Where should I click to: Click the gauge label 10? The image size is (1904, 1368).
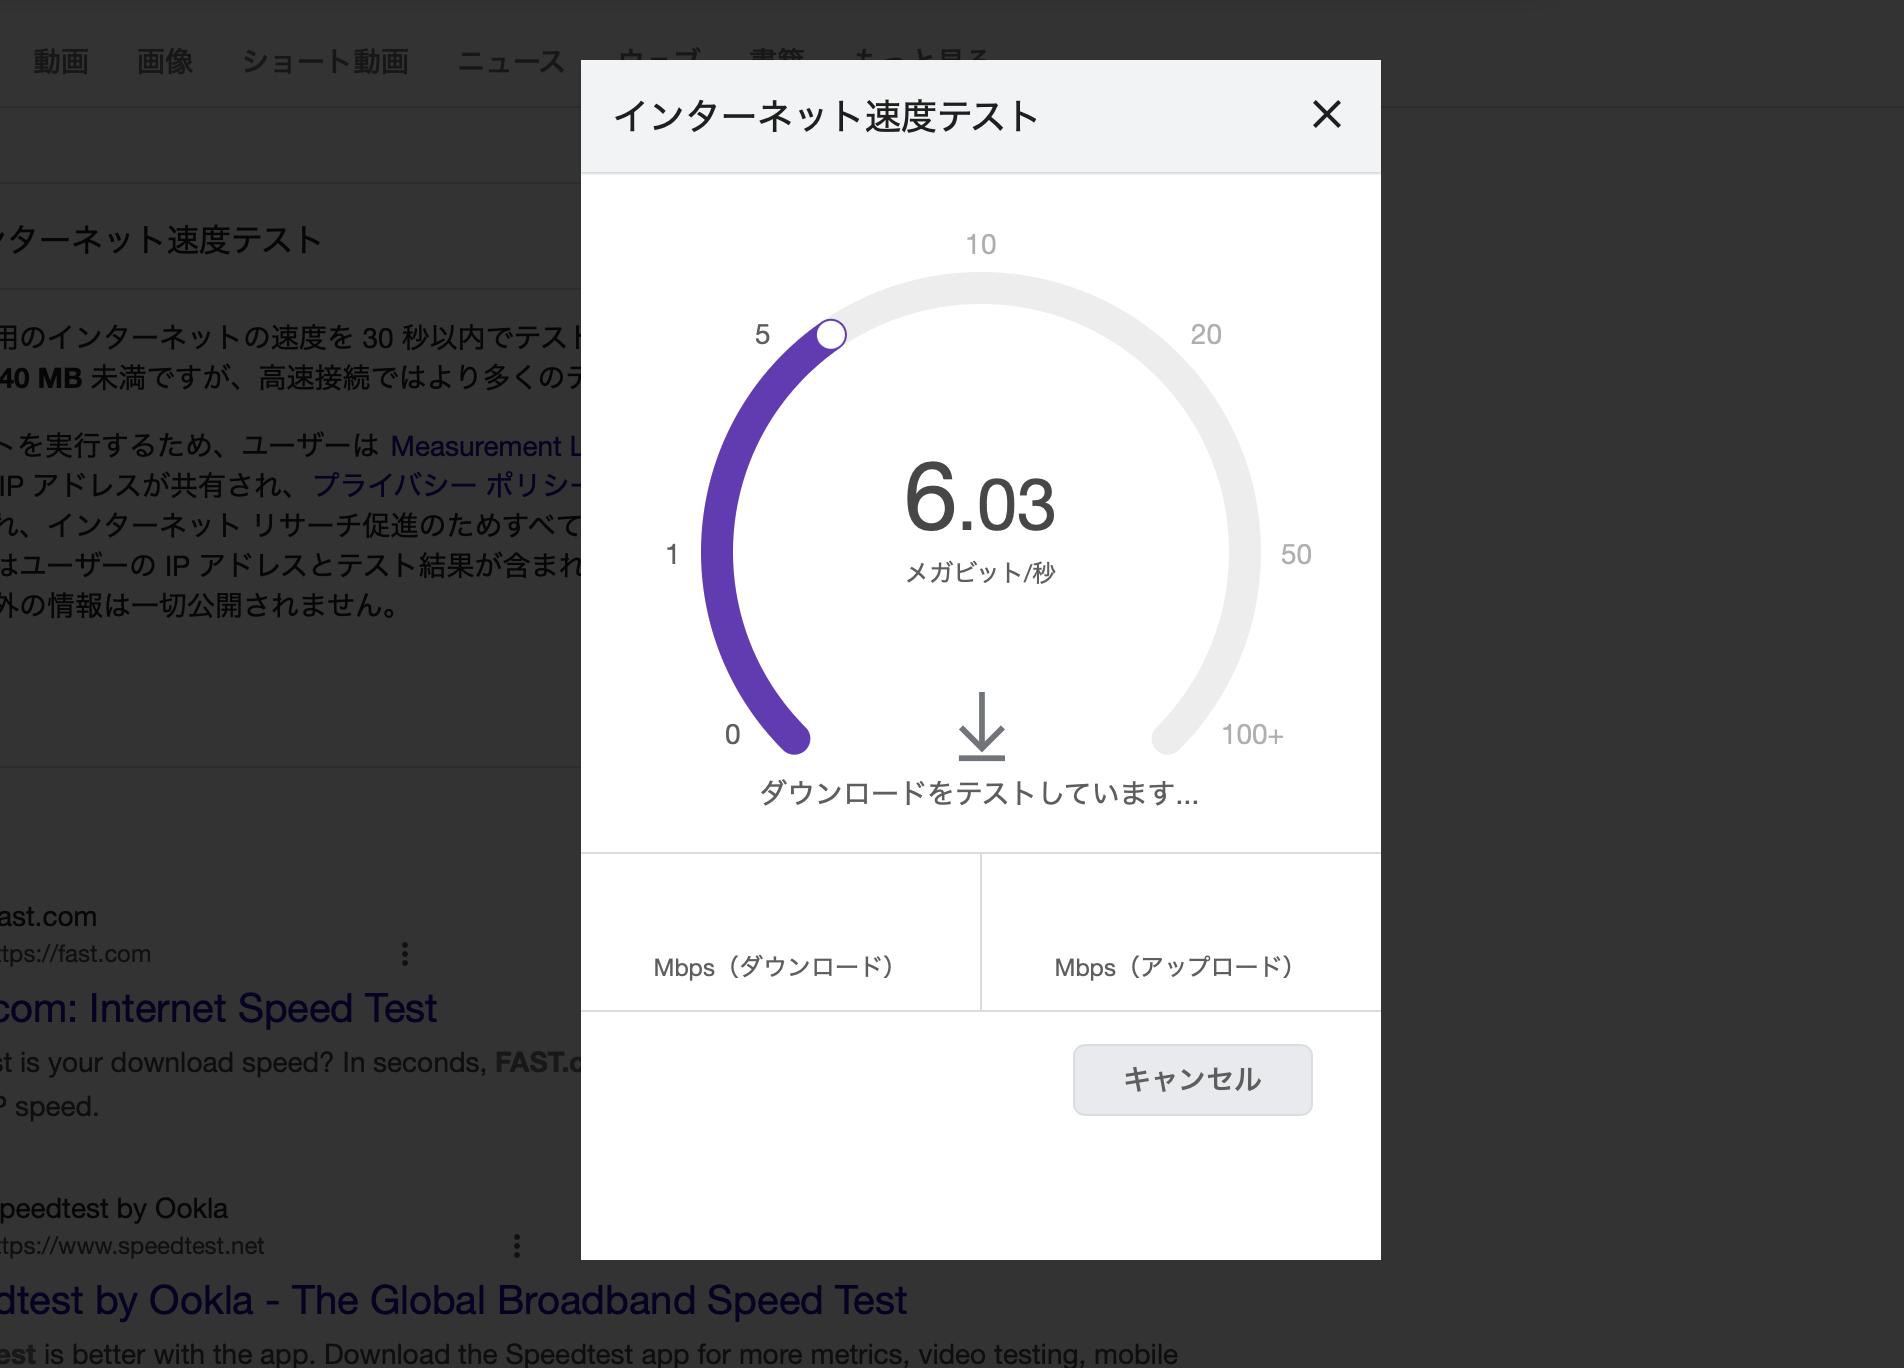point(980,245)
